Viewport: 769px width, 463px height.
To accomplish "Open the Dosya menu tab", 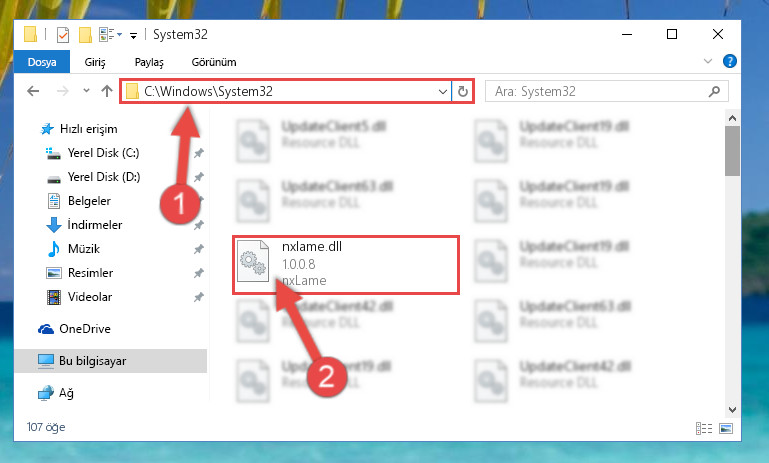I will [x=42, y=62].
